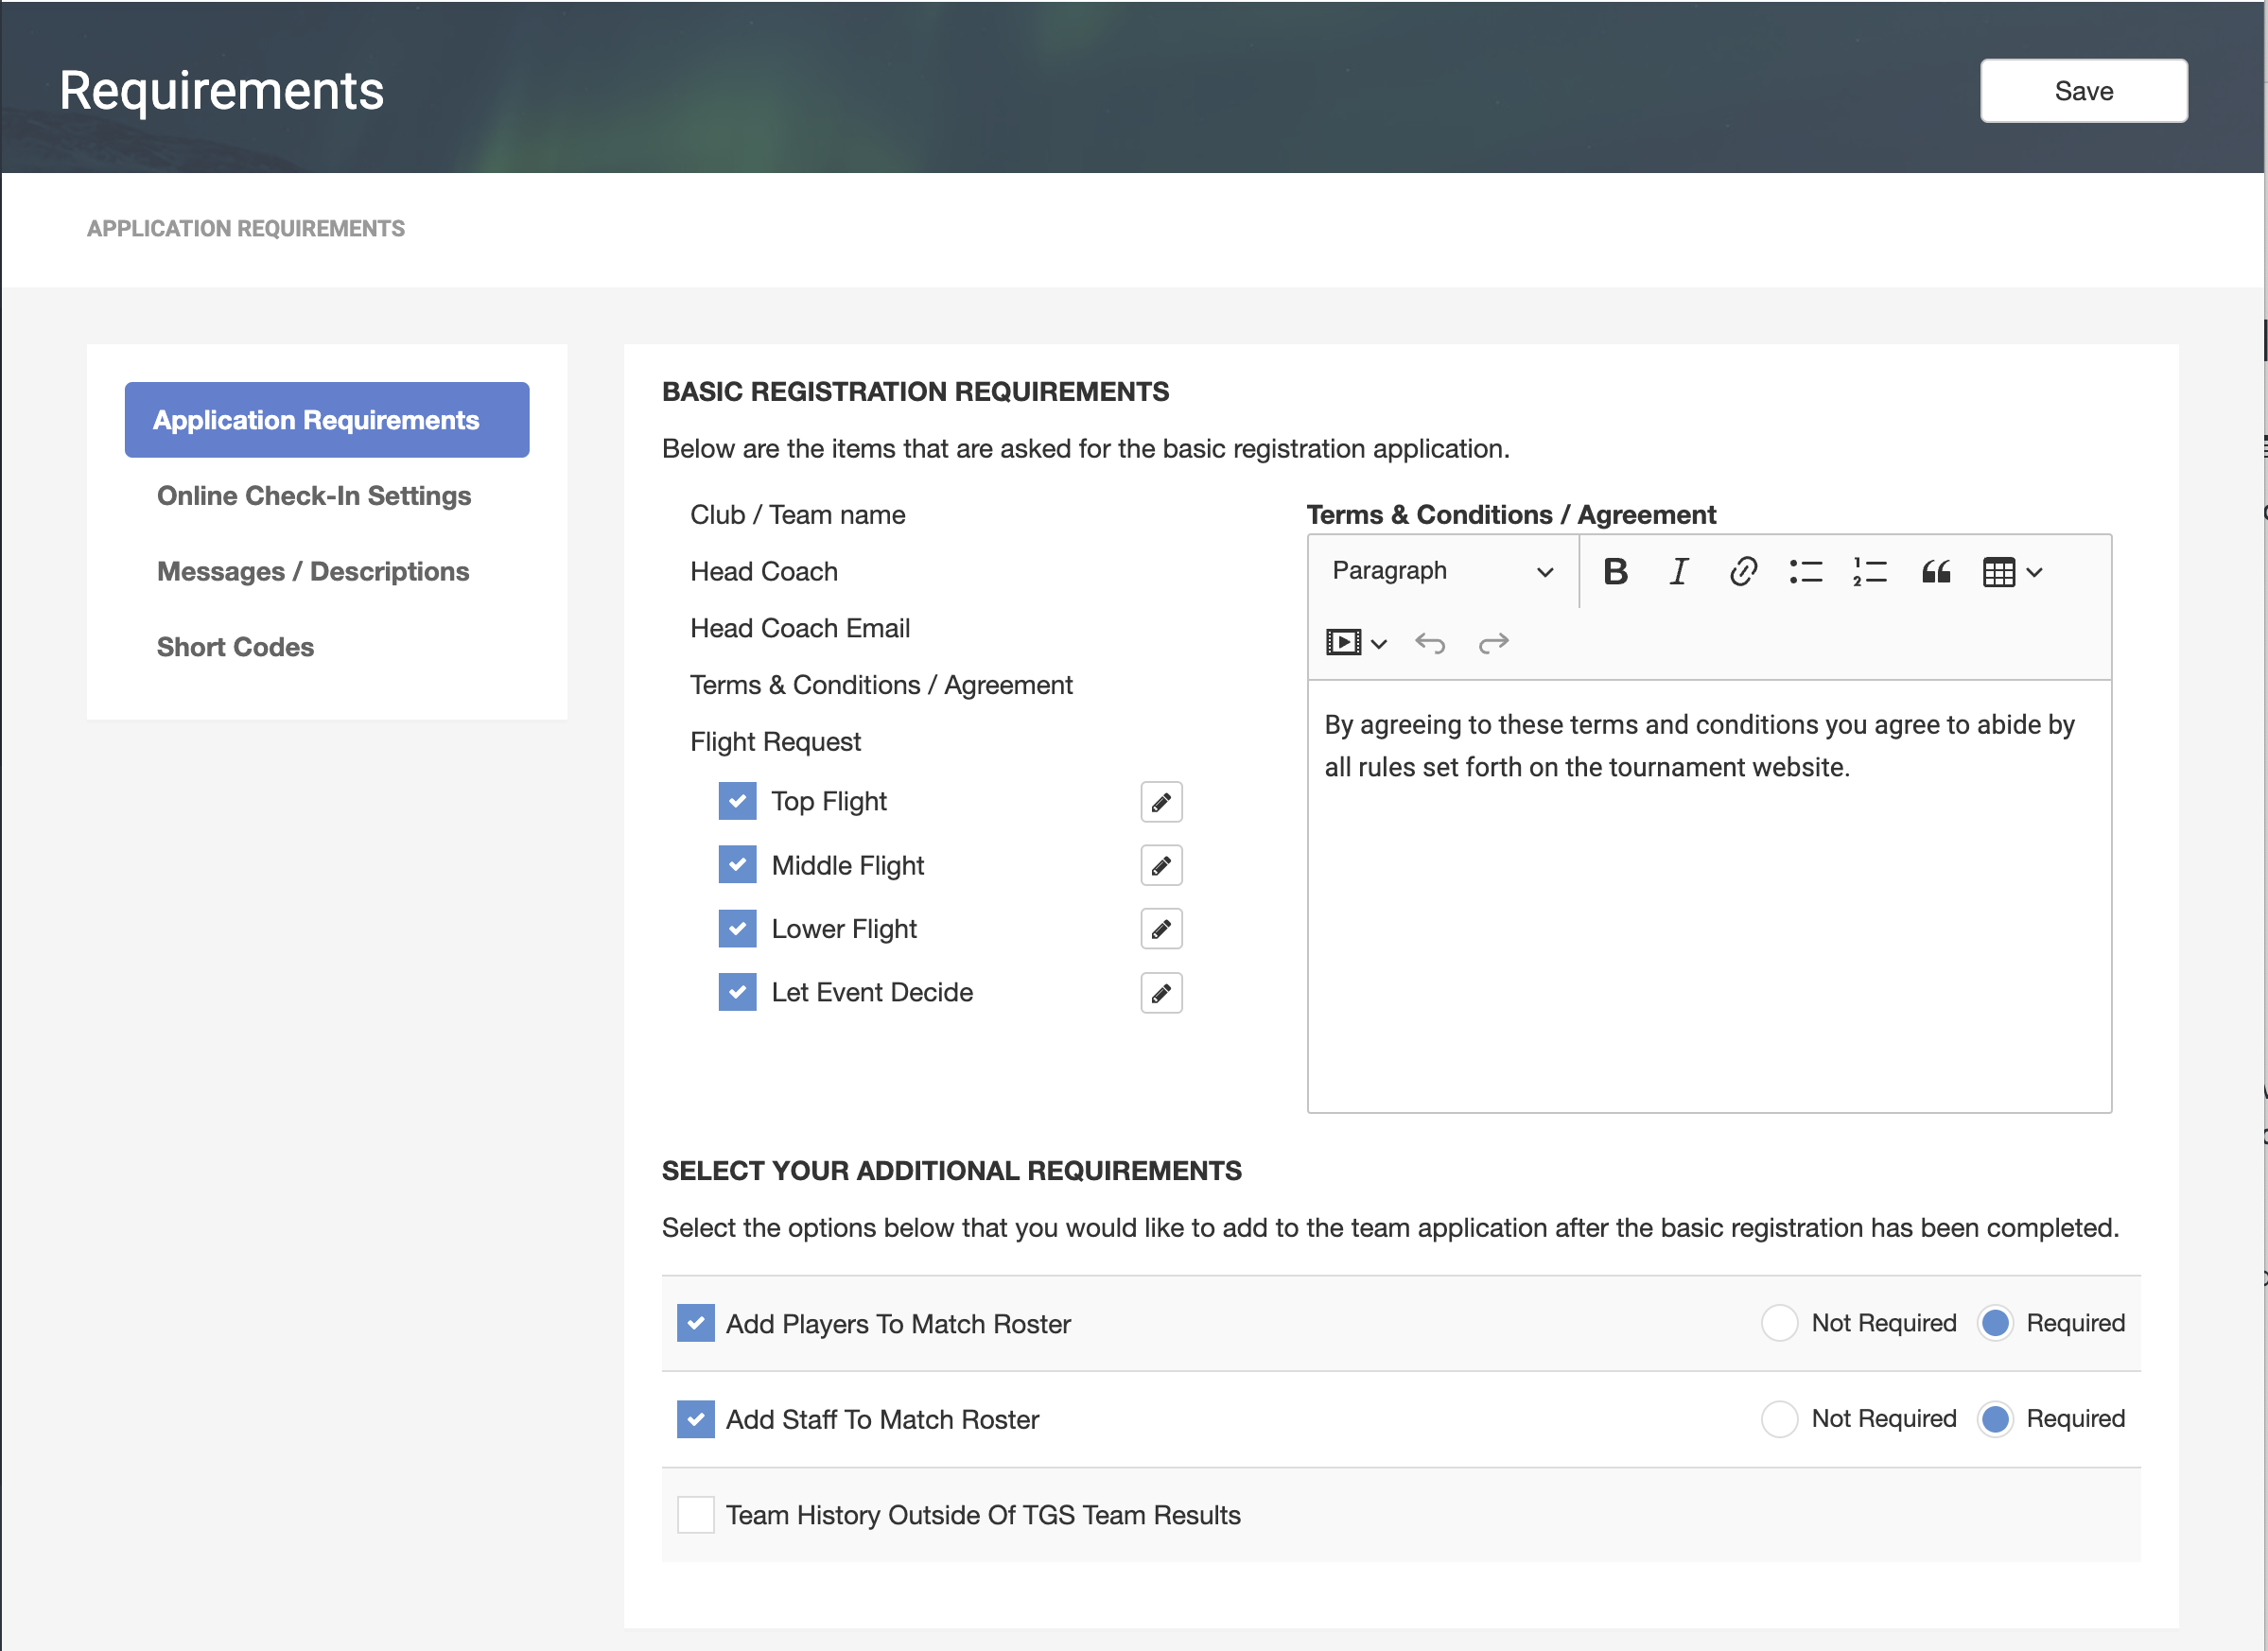Open the Application Requirements sidebar tab

pos(327,420)
